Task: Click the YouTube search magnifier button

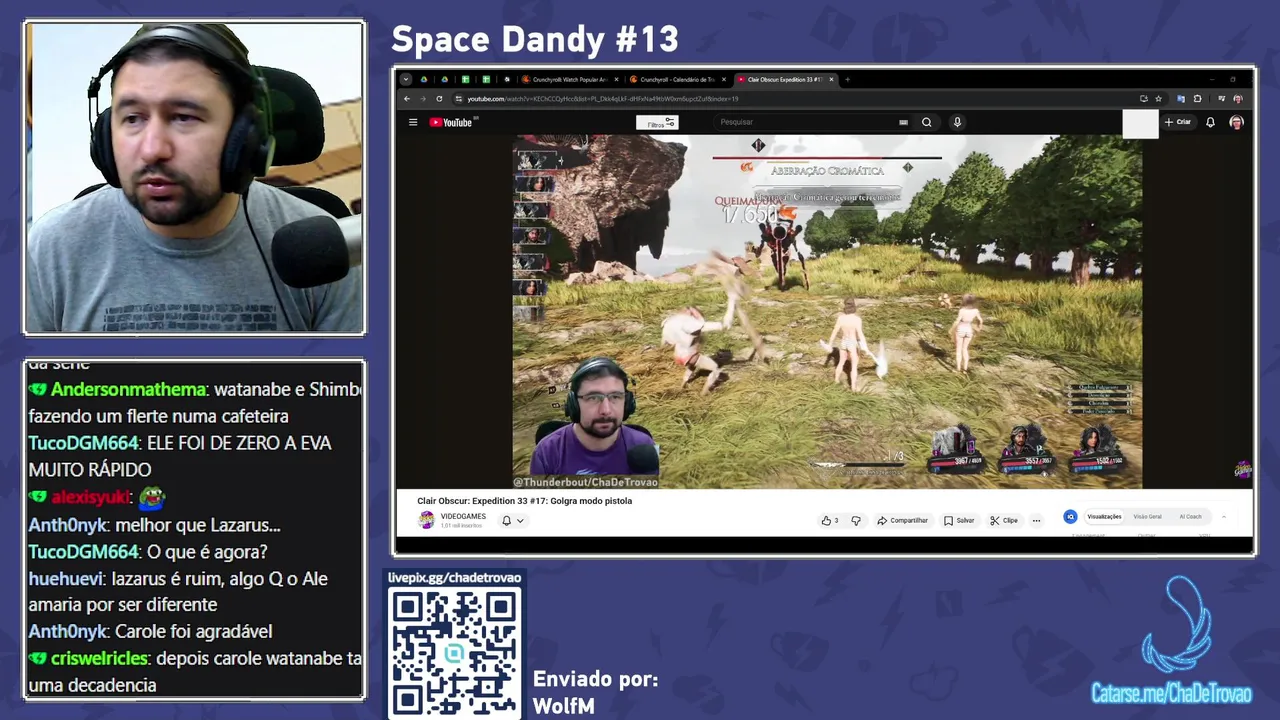Action: [926, 122]
